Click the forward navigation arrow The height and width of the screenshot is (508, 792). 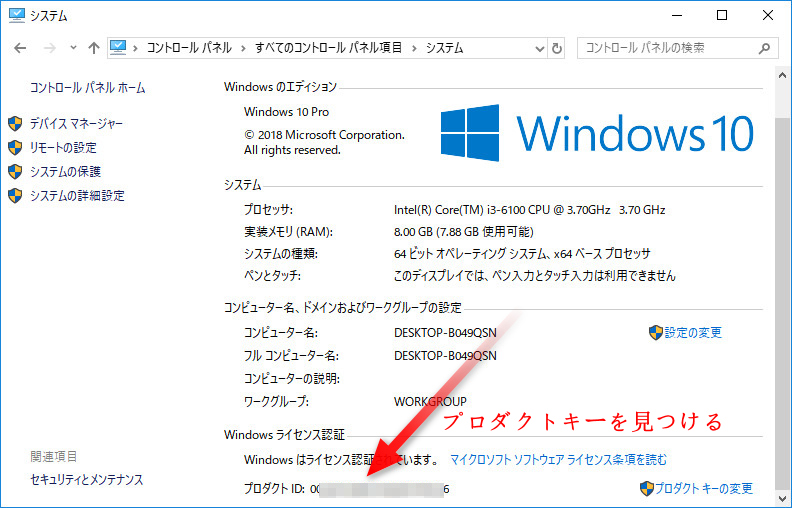pos(50,48)
